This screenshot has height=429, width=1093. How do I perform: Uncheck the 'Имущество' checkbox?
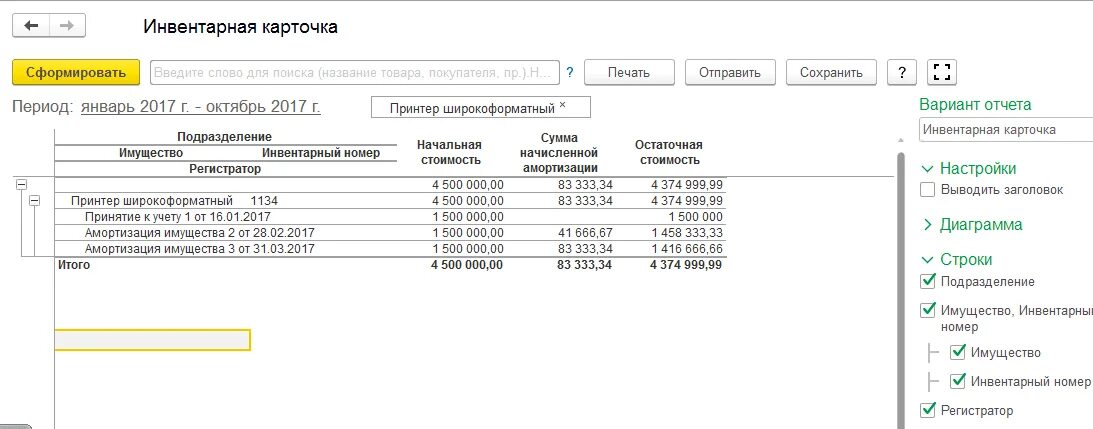pyautogui.click(x=958, y=352)
